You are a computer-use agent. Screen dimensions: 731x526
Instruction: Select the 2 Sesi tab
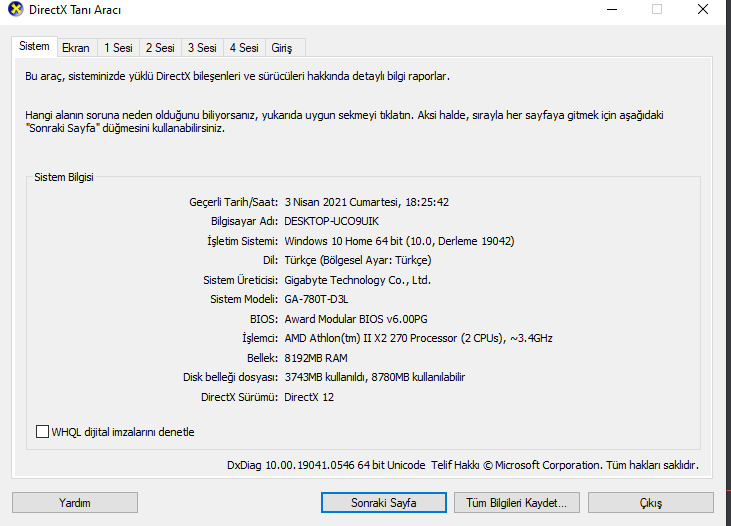(160, 48)
